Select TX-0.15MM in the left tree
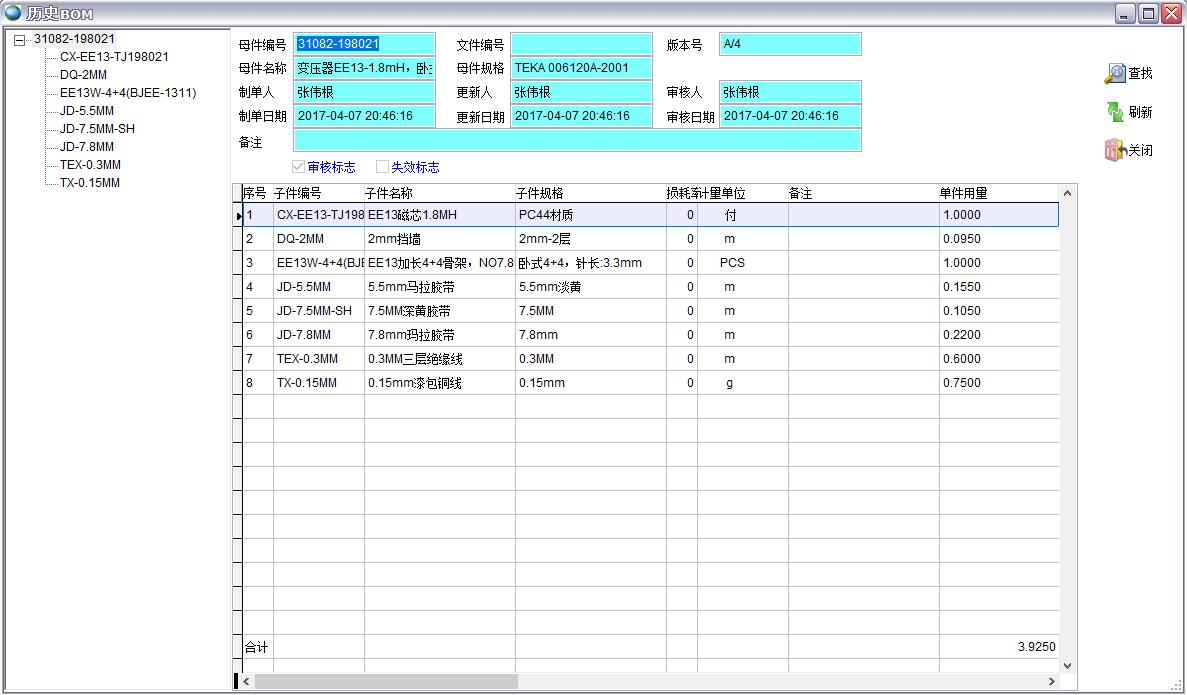The width and height of the screenshot is (1187, 695). tap(89, 183)
